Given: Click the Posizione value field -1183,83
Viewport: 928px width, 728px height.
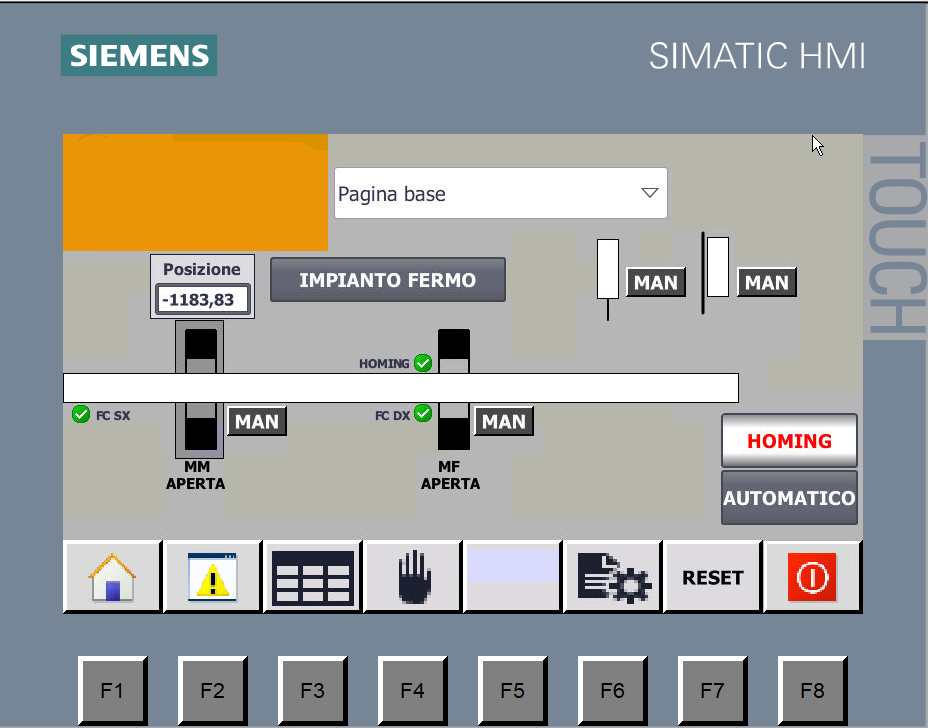Looking at the screenshot, I should pos(202,299).
